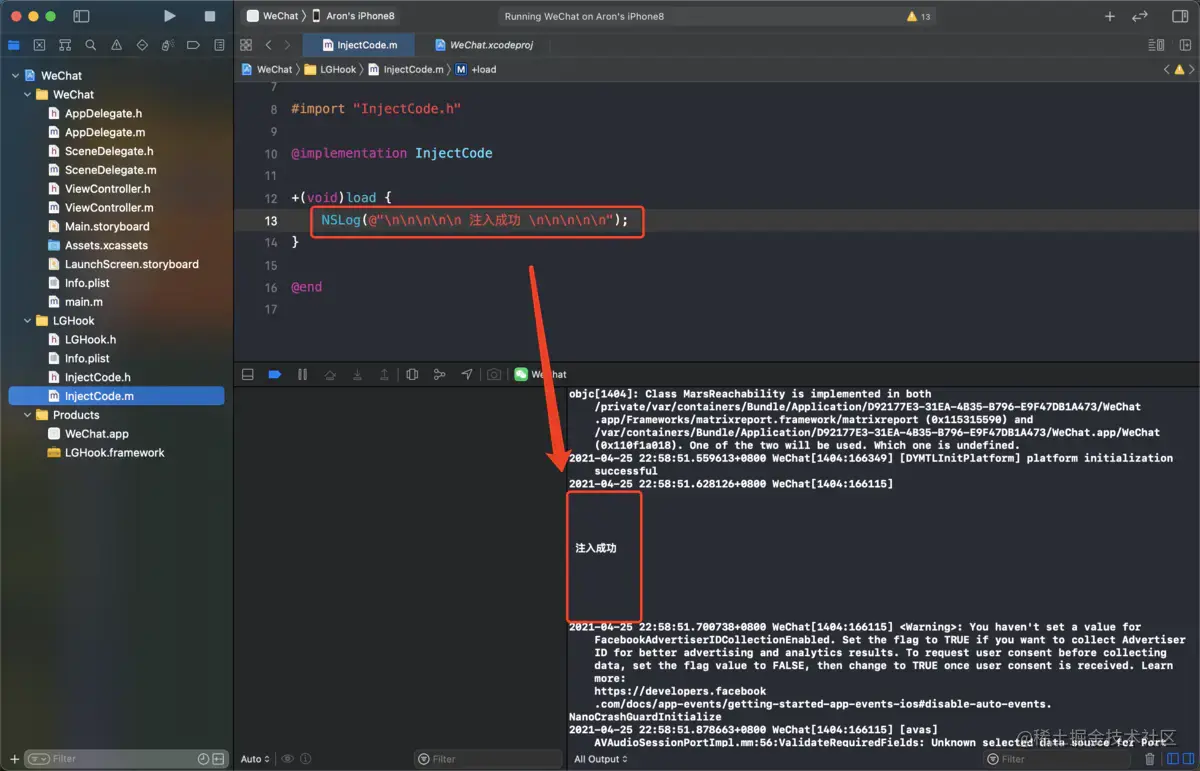
Task: Open the Test navigator diamond icon
Action: click(142, 45)
